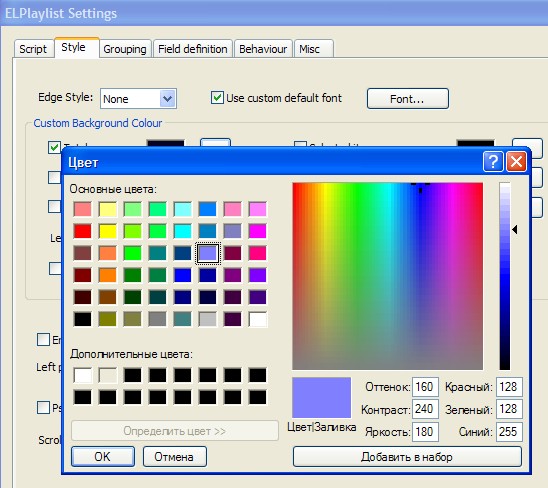Switch to the Grouping tab
The height and width of the screenshot is (488, 548).
125,49
